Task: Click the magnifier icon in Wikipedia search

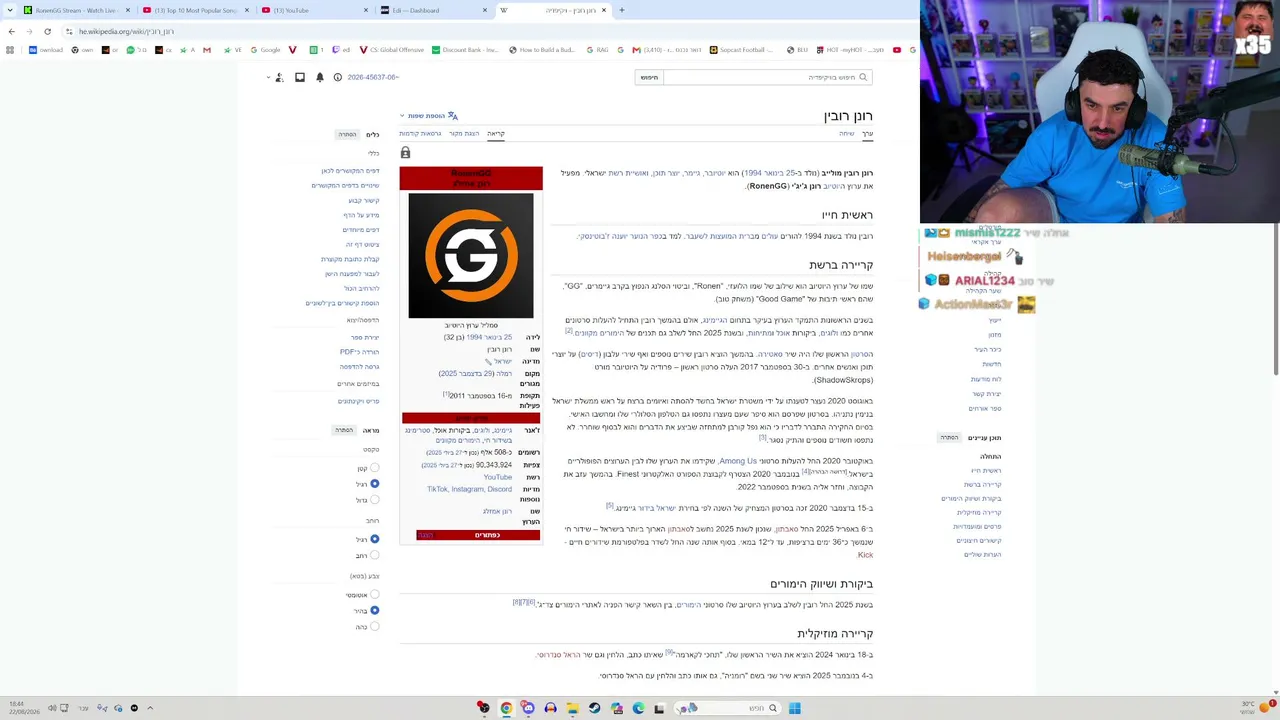Action: click(863, 77)
